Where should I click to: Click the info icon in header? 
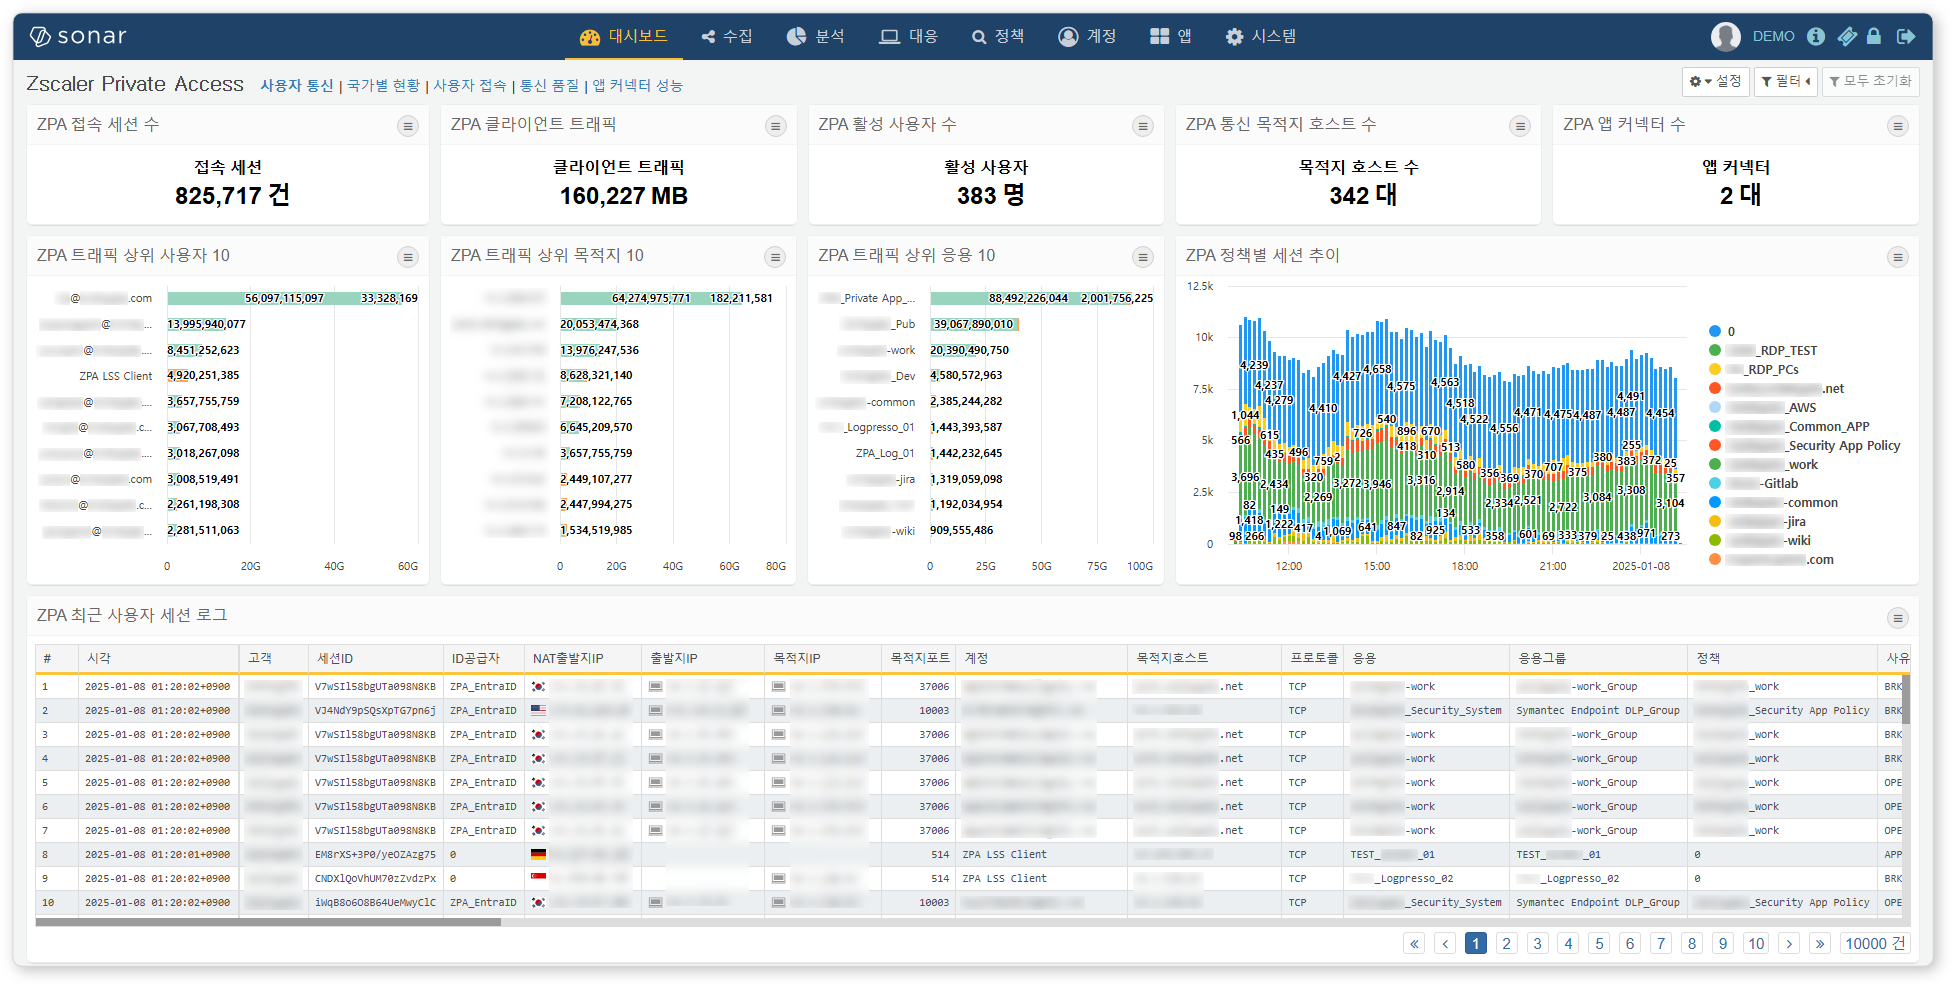(1816, 36)
